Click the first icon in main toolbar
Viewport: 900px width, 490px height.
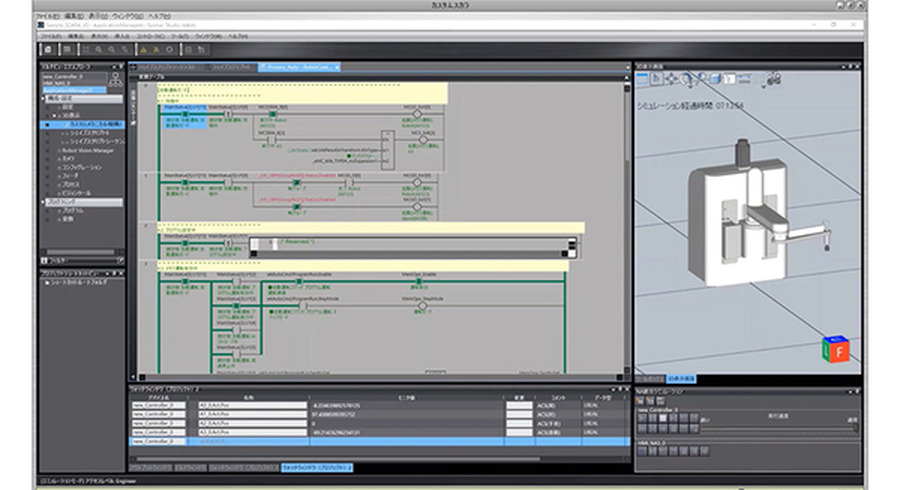[x=47, y=48]
